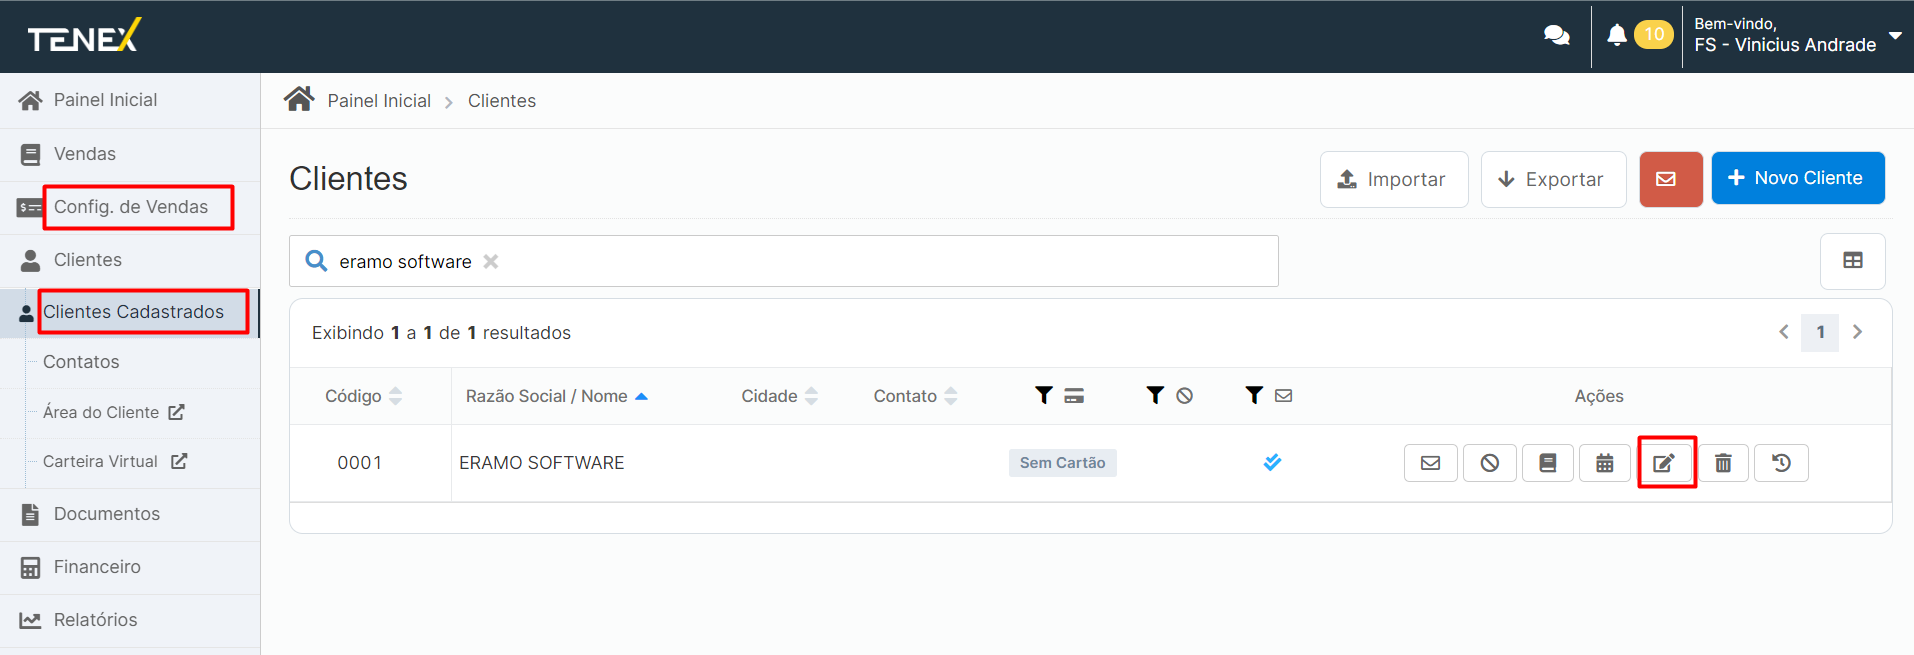Click the Exportar button
1914x655 pixels.
pyautogui.click(x=1552, y=179)
